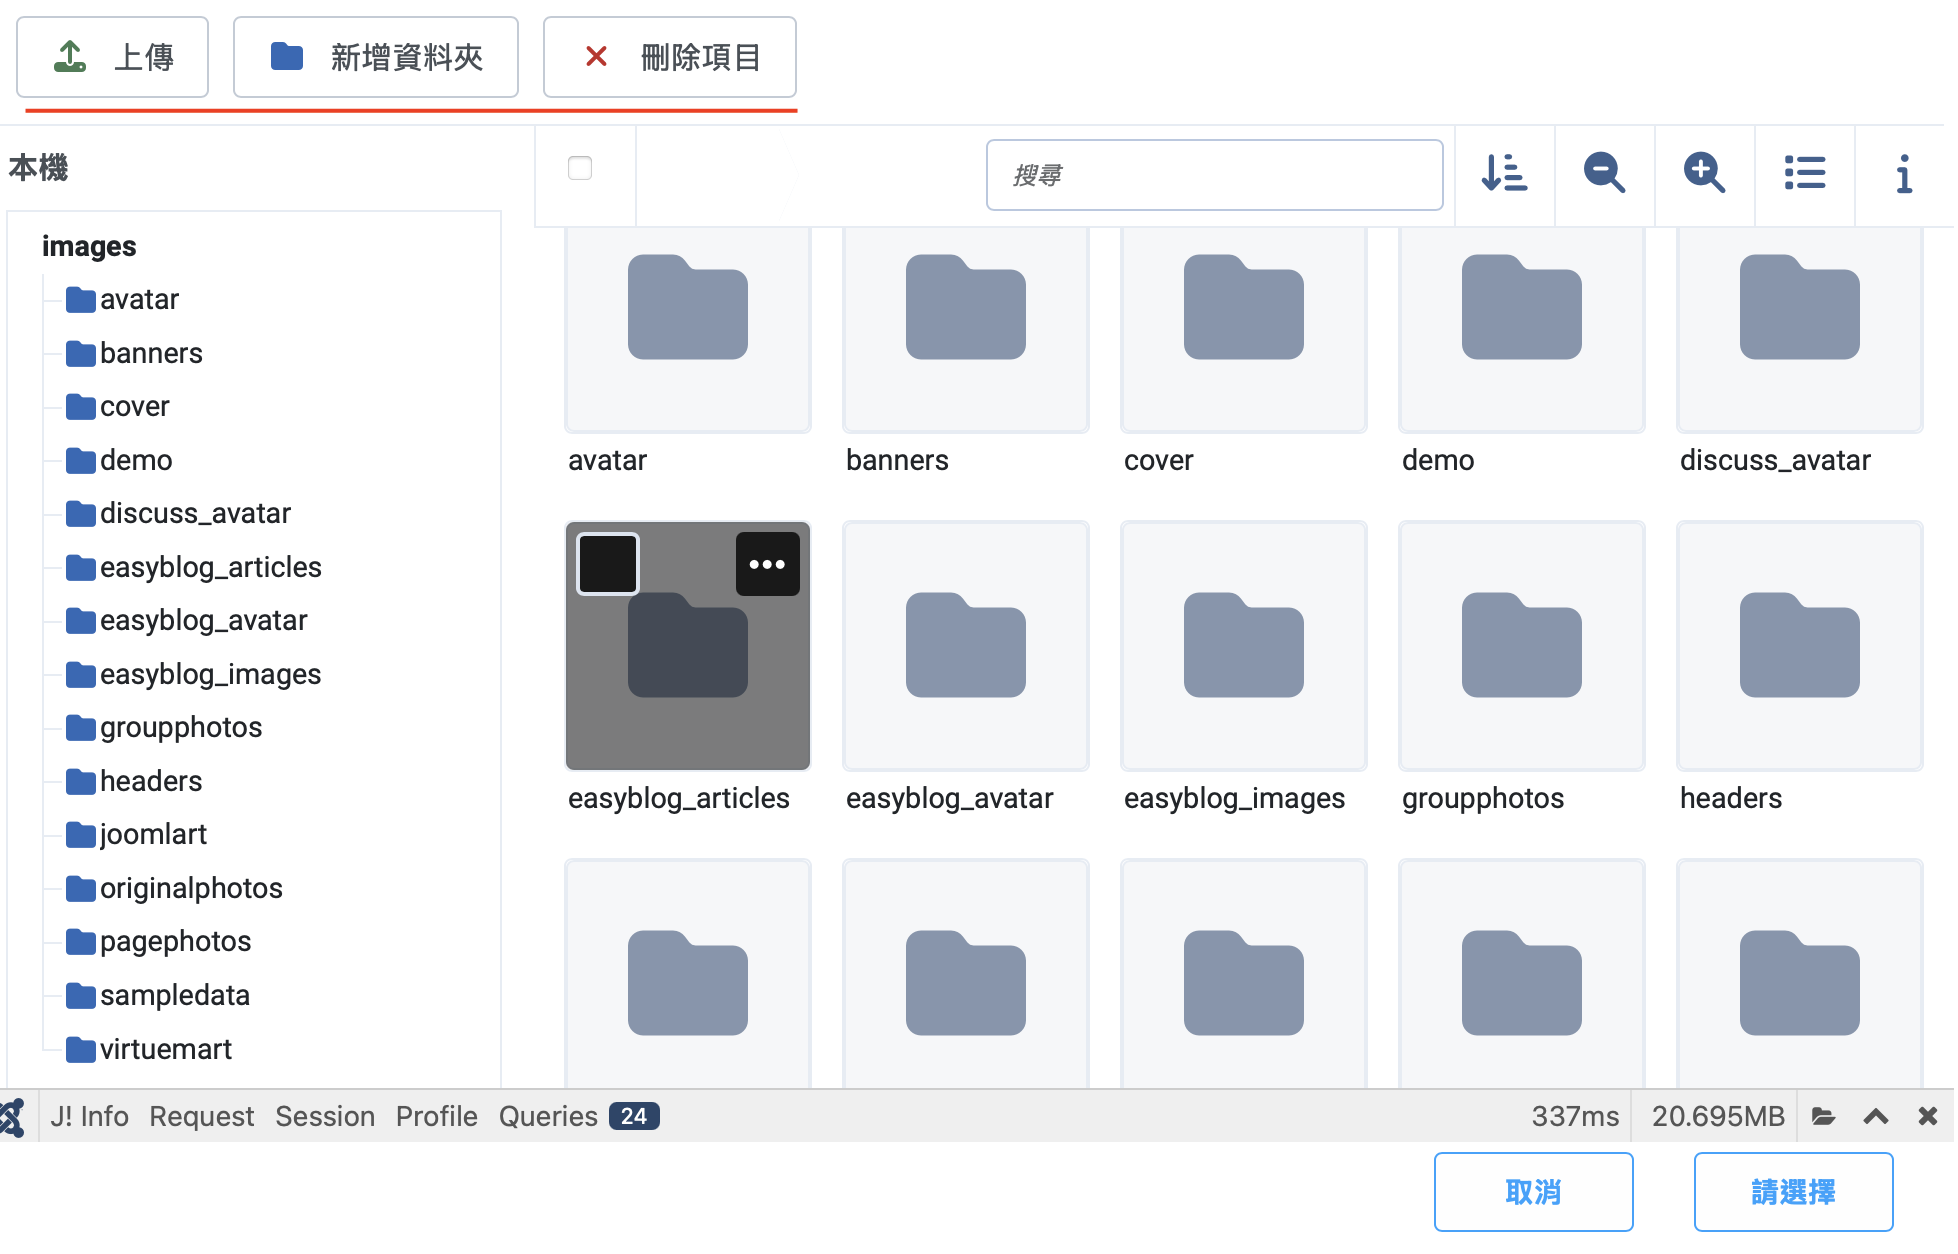This screenshot has width=1958, height=1254.
Task: Close the debug bar
Action: (1928, 1117)
